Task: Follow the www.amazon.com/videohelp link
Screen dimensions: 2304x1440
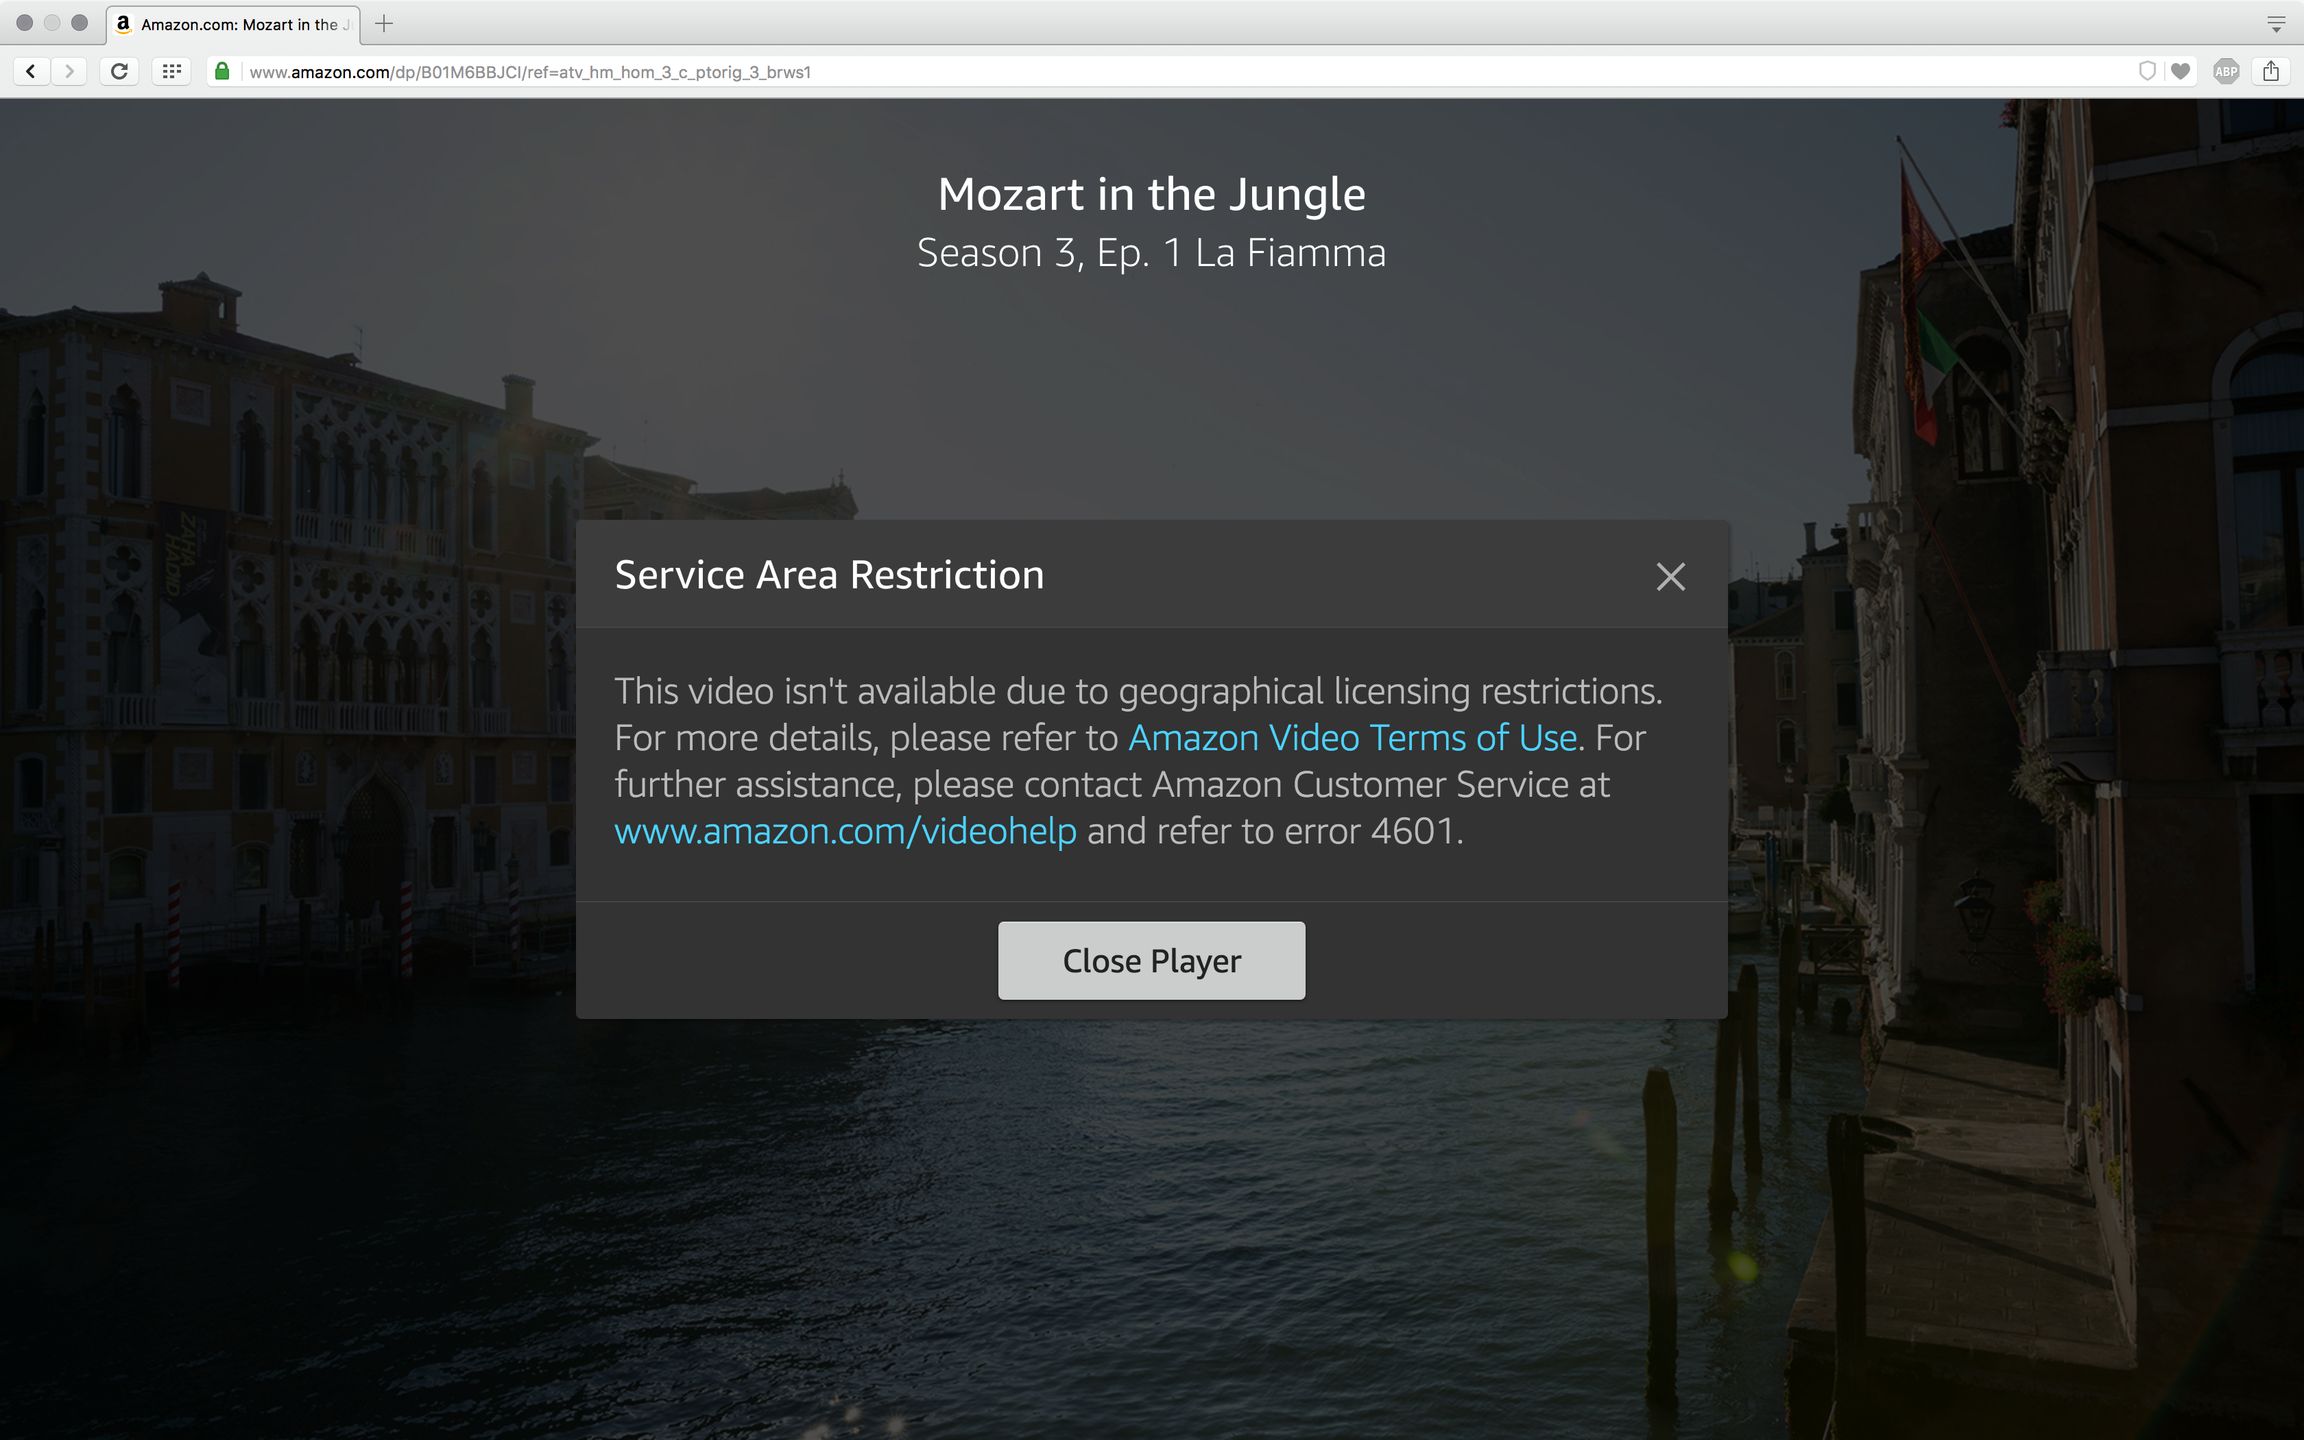Action: 845,831
